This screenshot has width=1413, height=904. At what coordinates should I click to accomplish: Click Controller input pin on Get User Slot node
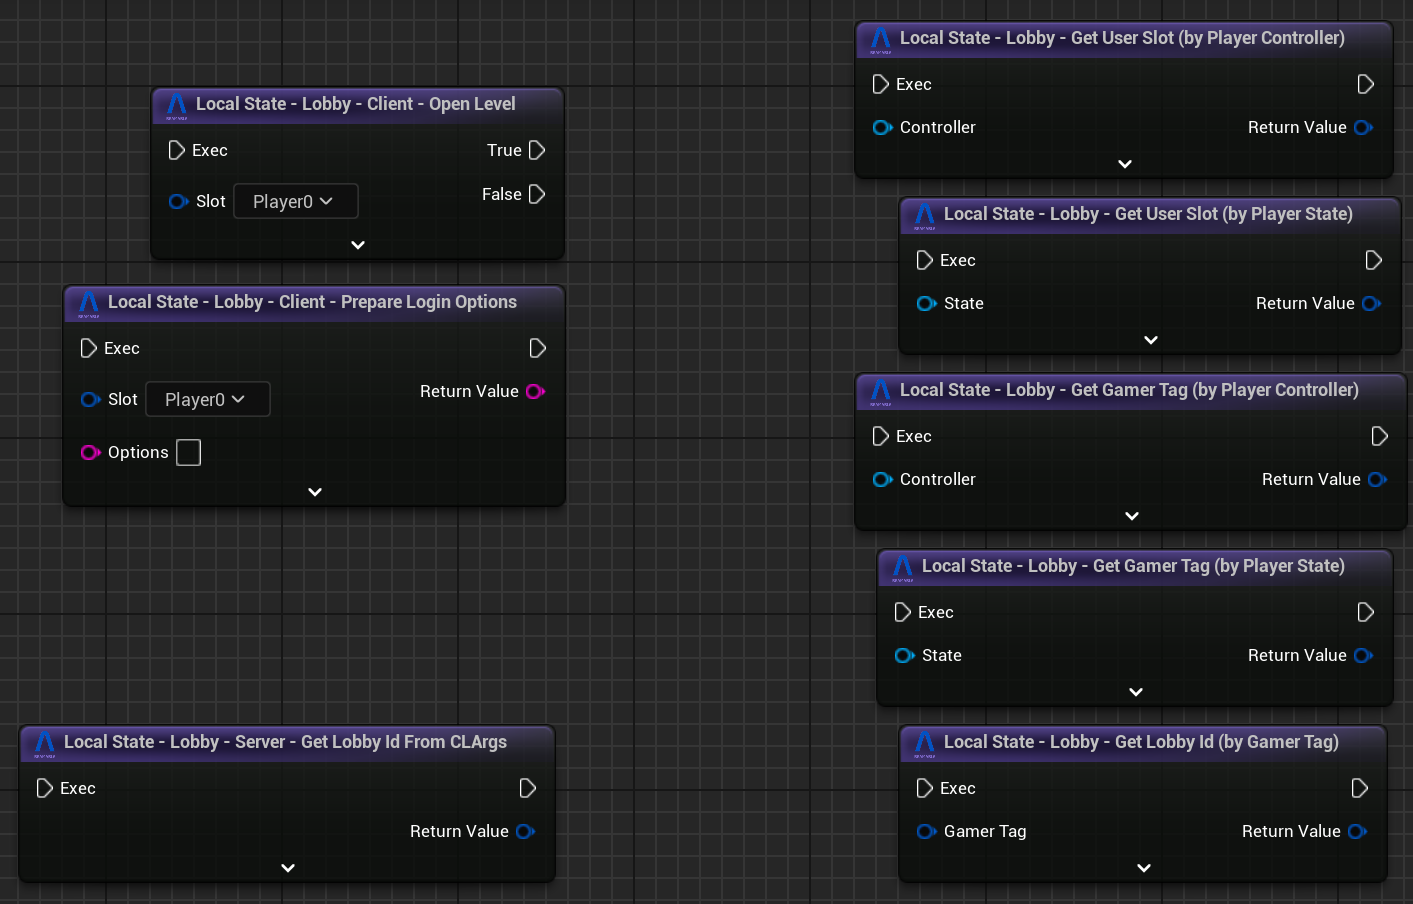click(882, 127)
